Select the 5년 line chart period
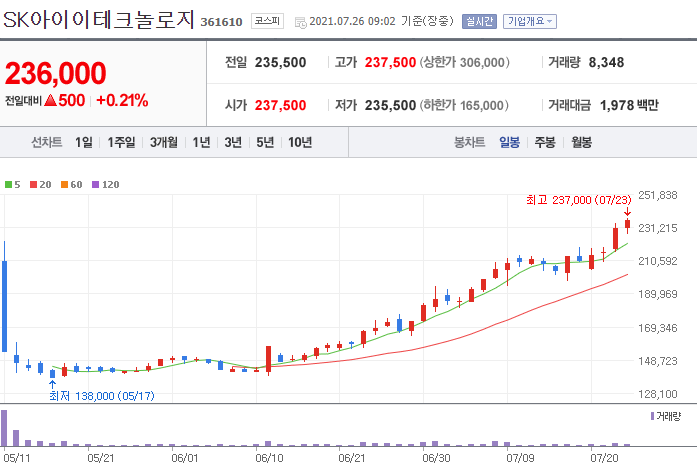The height and width of the screenshot is (475, 697). (265, 142)
